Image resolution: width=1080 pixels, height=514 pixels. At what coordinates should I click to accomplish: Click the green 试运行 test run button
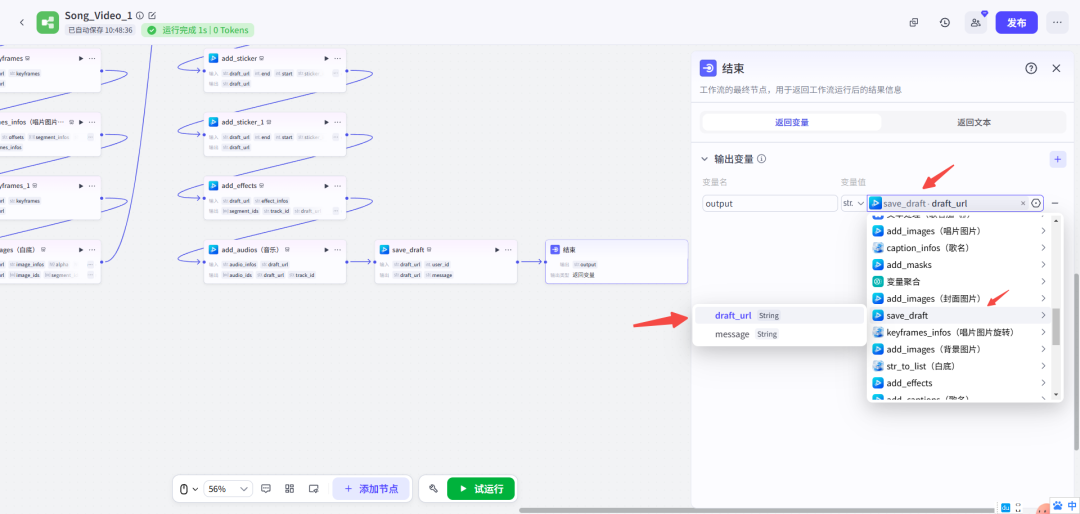[x=481, y=489]
